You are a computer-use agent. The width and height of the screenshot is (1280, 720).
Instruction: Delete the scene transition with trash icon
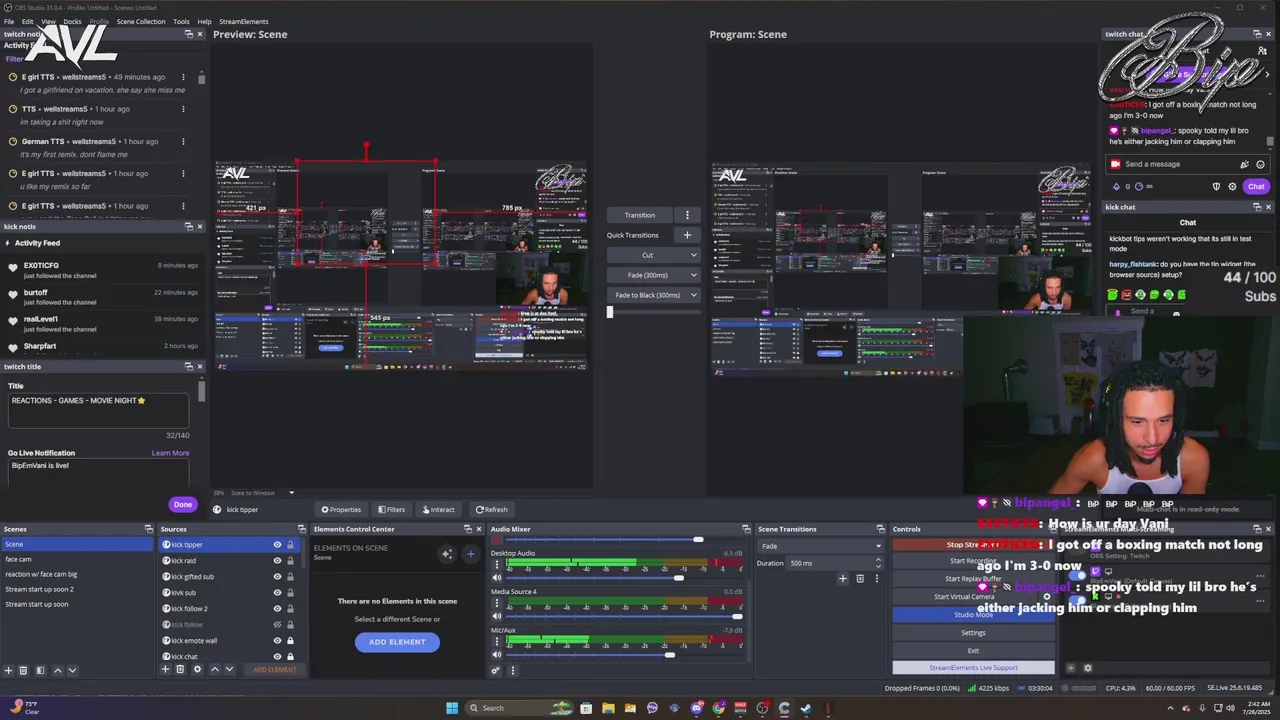pyautogui.click(x=860, y=578)
